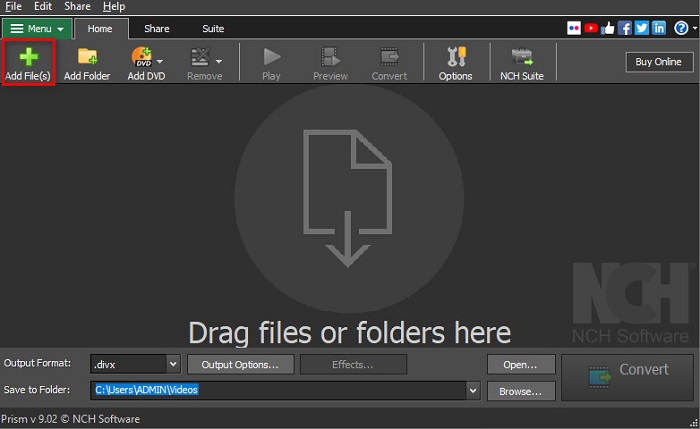
Task: Click the Add File(s) plus icon
Action: point(28,57)
